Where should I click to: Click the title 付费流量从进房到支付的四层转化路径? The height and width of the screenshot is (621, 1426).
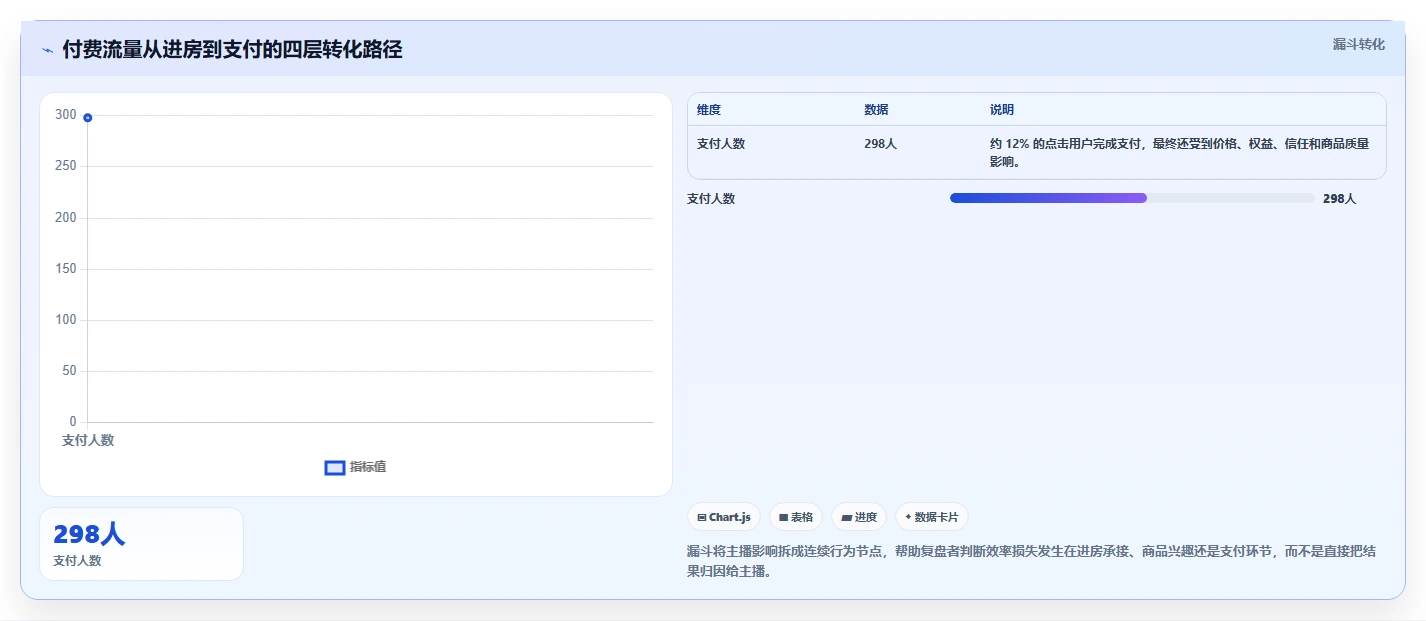[232, 49]
